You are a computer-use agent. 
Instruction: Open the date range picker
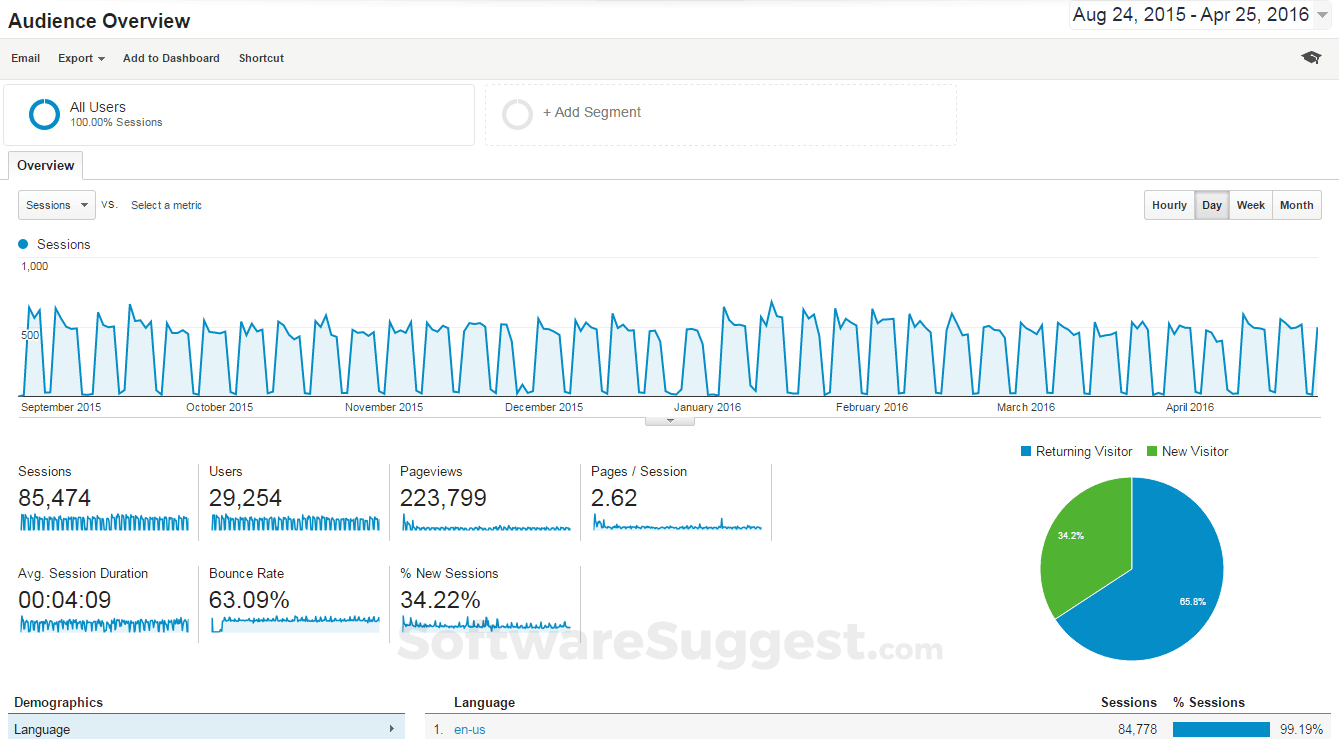click(1200, 15)
